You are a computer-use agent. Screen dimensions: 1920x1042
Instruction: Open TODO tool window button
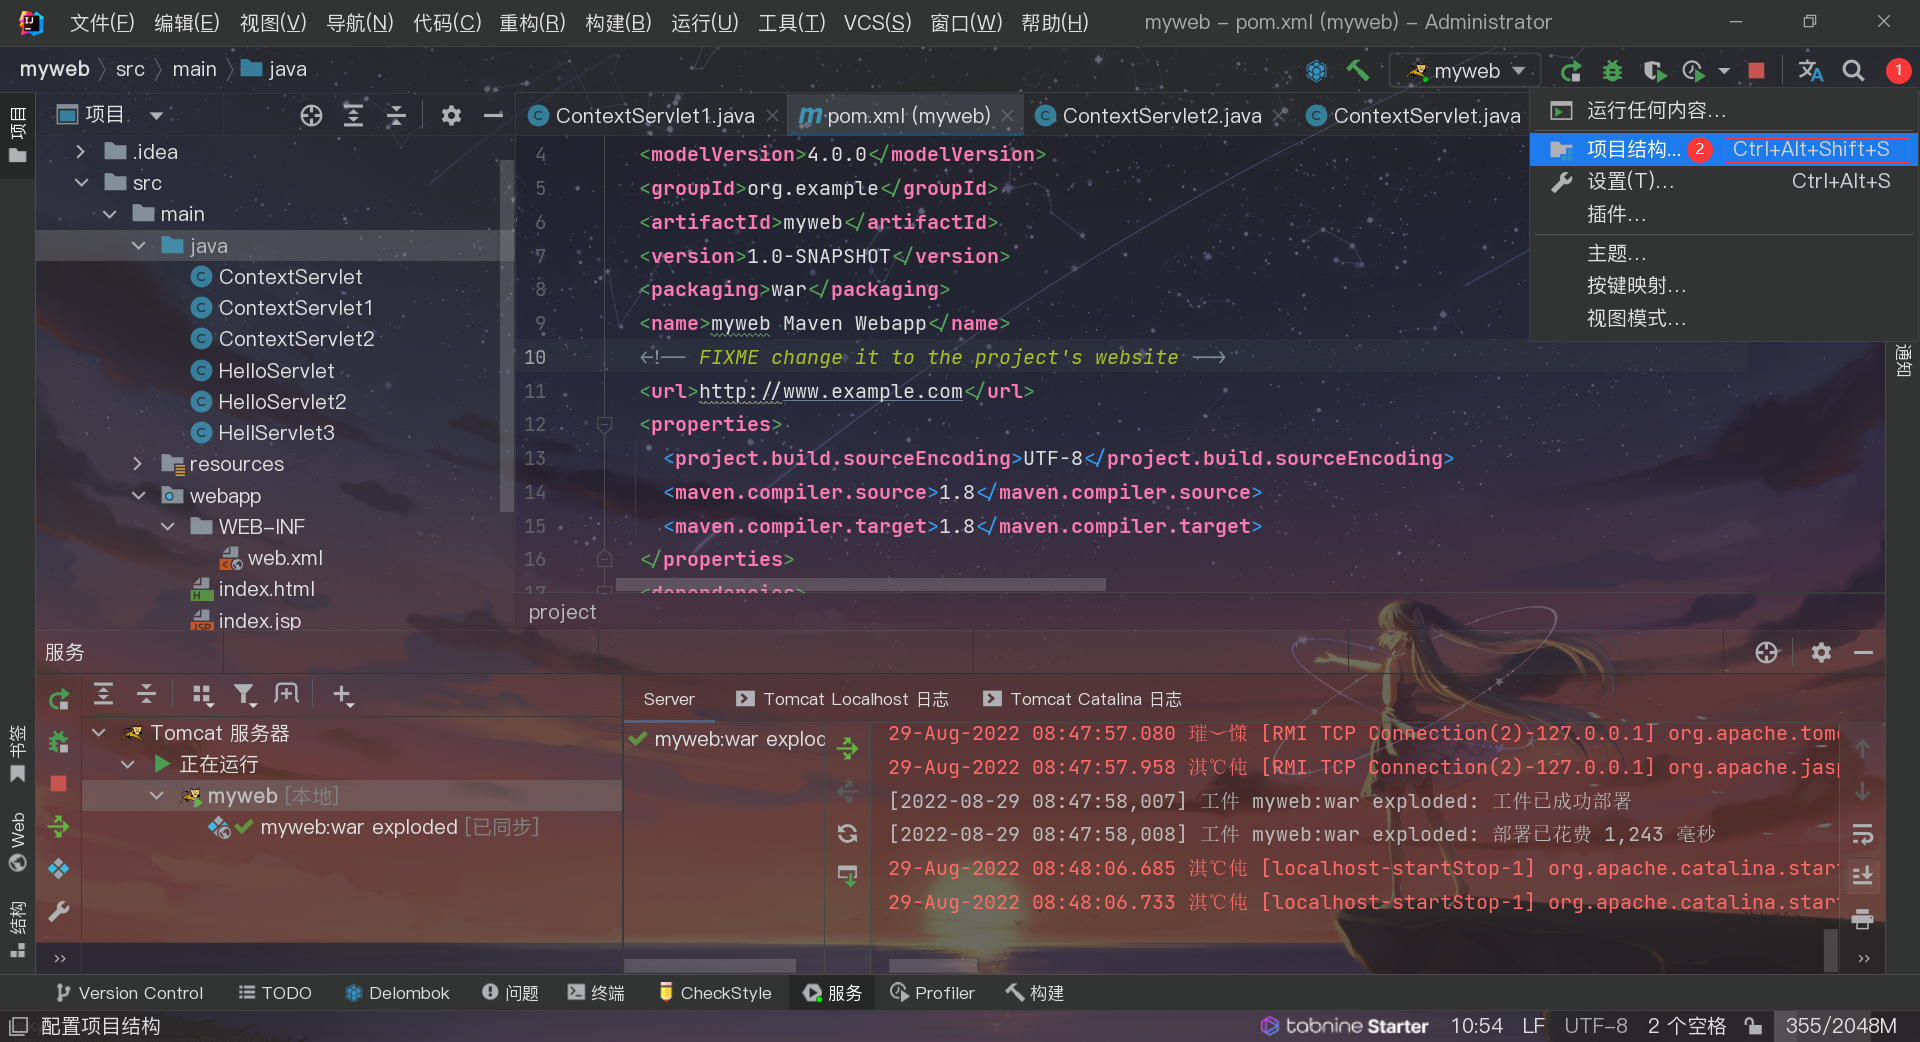pos(275,993)
